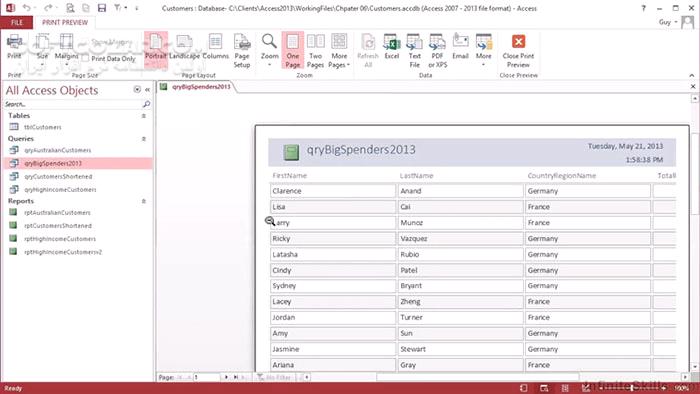Viewport: 700px width, 394px height.
Task: Open the More Pages dropdown
Action: tap(339, 50)
